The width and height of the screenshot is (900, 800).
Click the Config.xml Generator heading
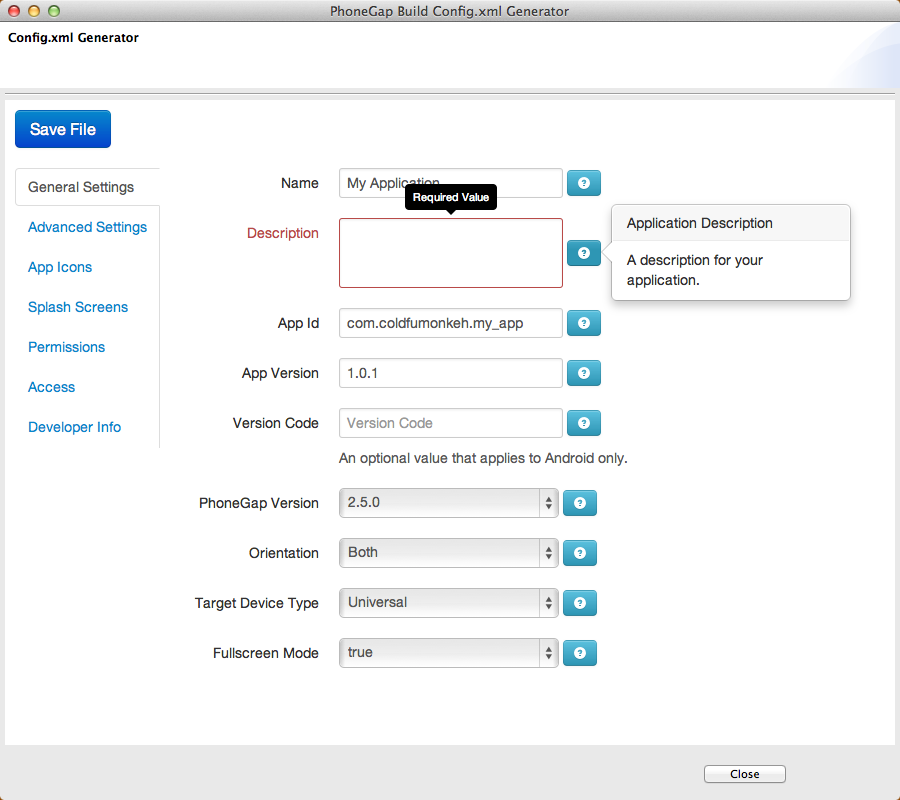coord(73,38)
